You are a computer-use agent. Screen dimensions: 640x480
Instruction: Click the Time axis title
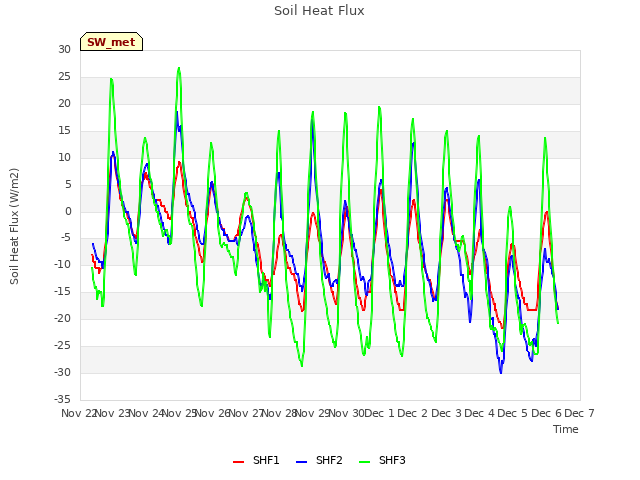pos(566,429)
